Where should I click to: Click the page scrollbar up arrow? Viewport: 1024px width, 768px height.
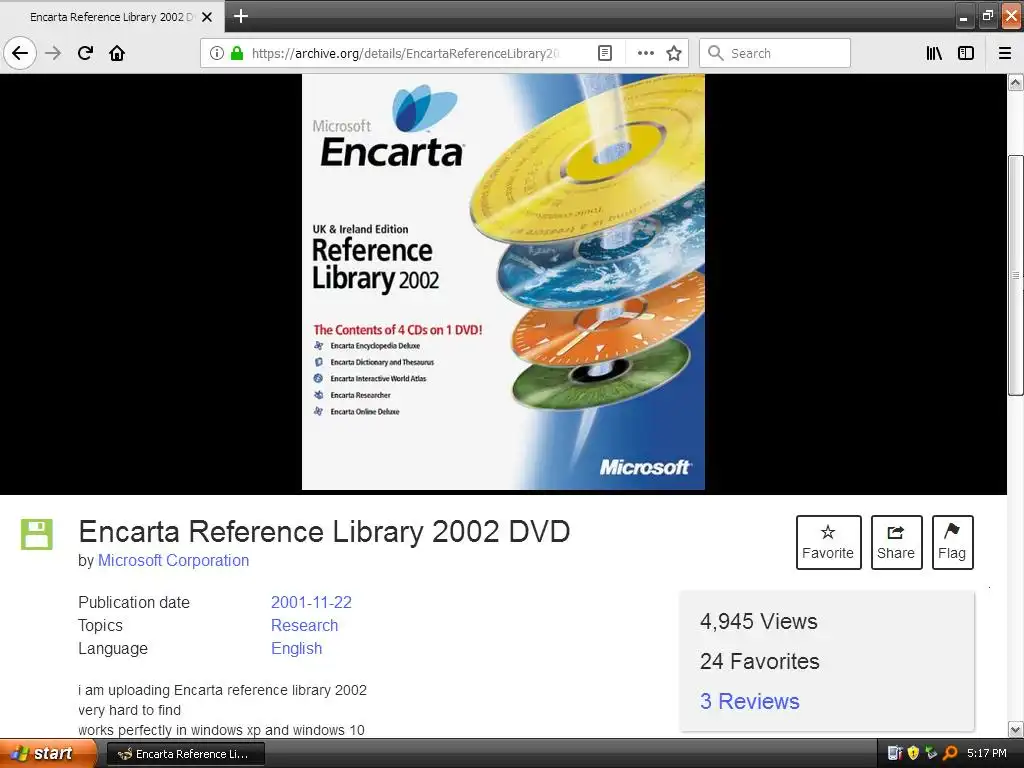coord(1016,82)
